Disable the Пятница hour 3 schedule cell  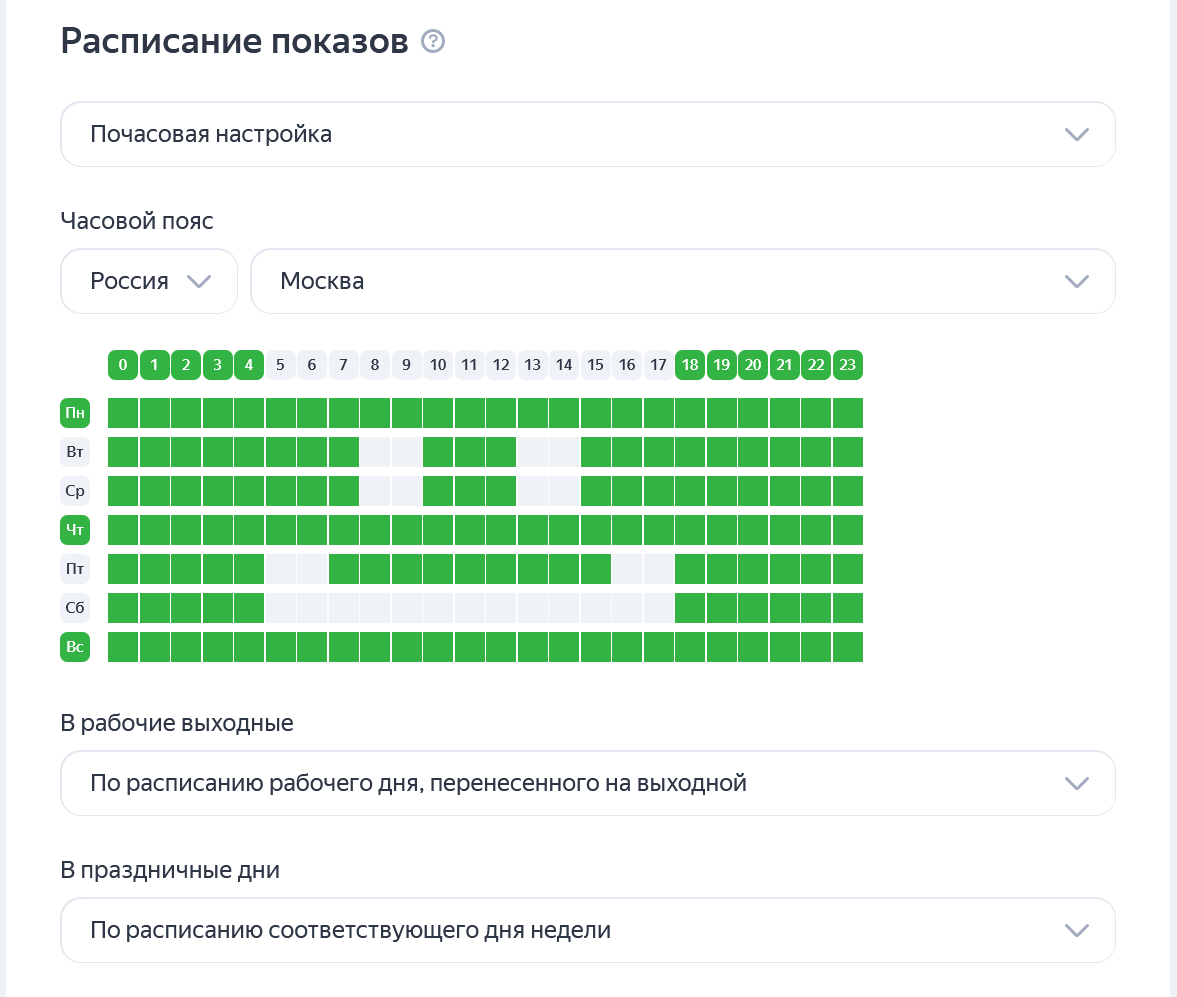[x=217, y=568]
